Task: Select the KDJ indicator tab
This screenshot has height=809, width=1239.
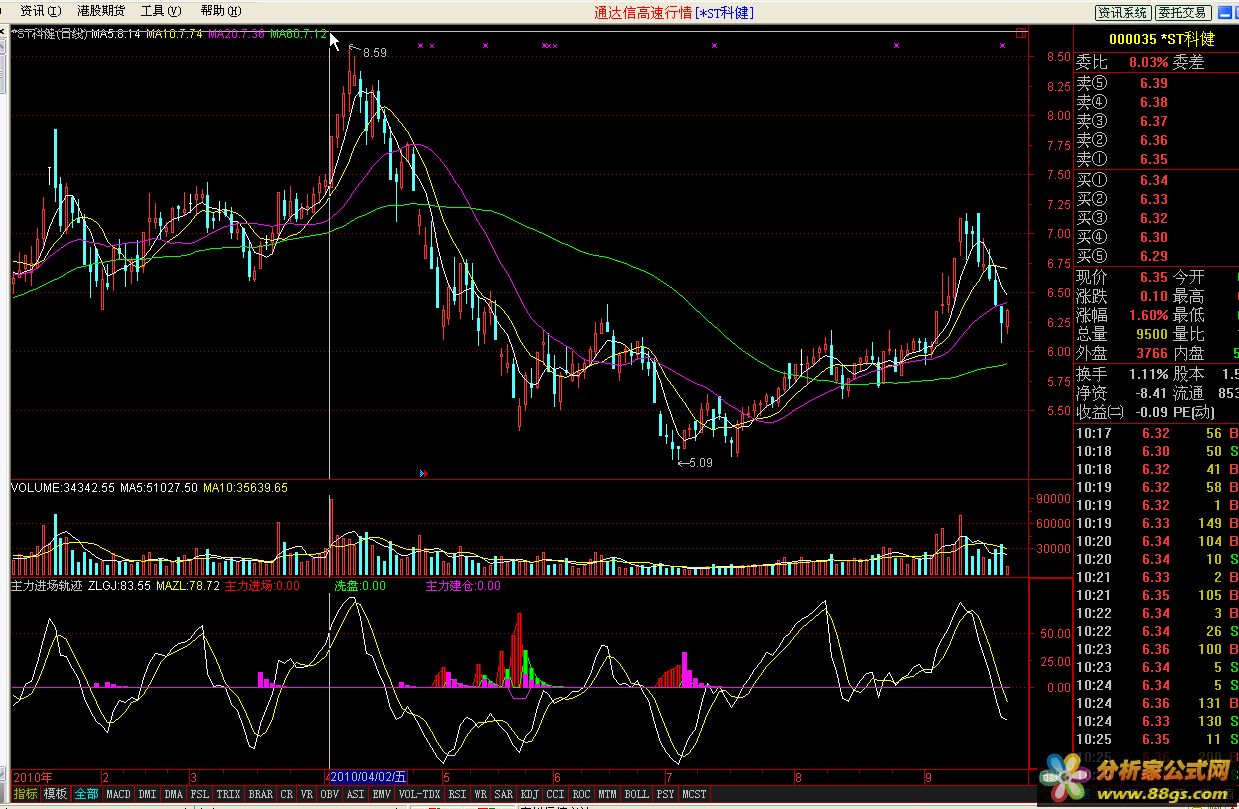Action: tap(530, 794)
